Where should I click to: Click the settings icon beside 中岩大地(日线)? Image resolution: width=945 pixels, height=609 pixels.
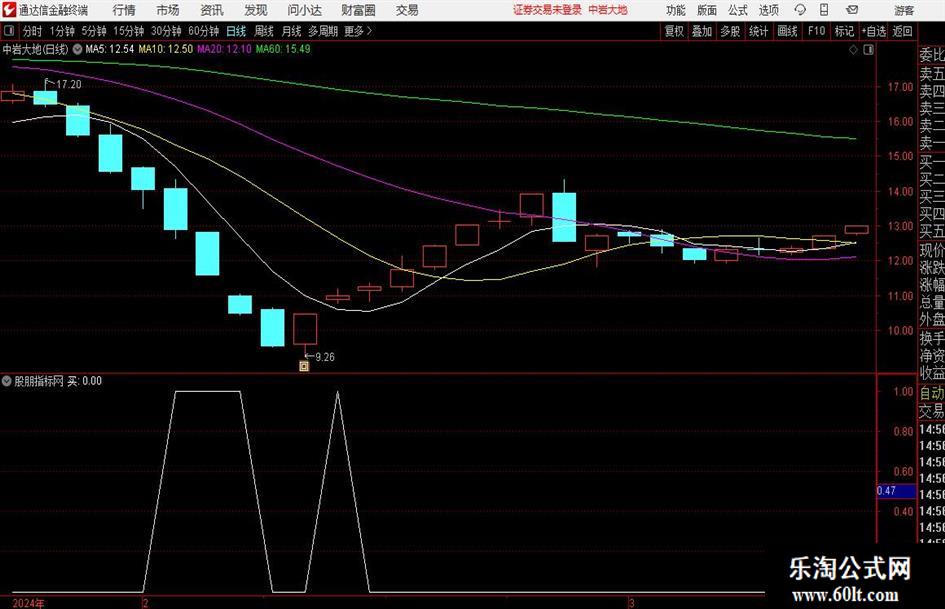pos(78,49)
